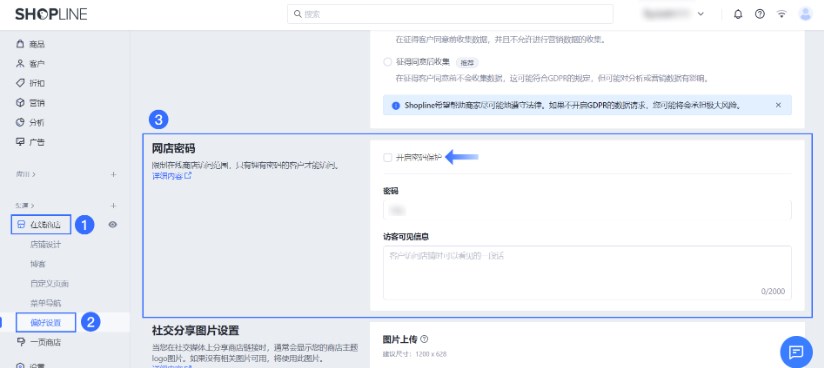Click the wifi signal icon in header
824x368 pixels.
(782, 15)
